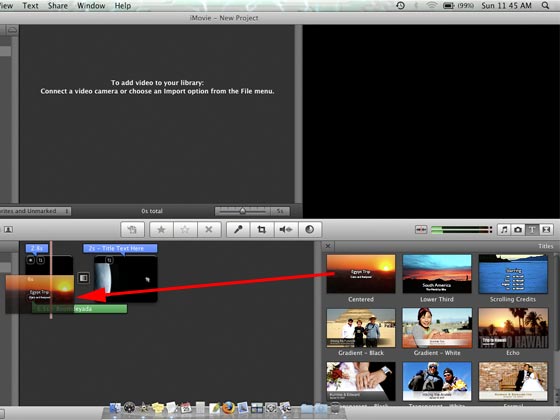Open crop badge on first project clip
This screenshot has height=420, width=560.
click(41, 260)
